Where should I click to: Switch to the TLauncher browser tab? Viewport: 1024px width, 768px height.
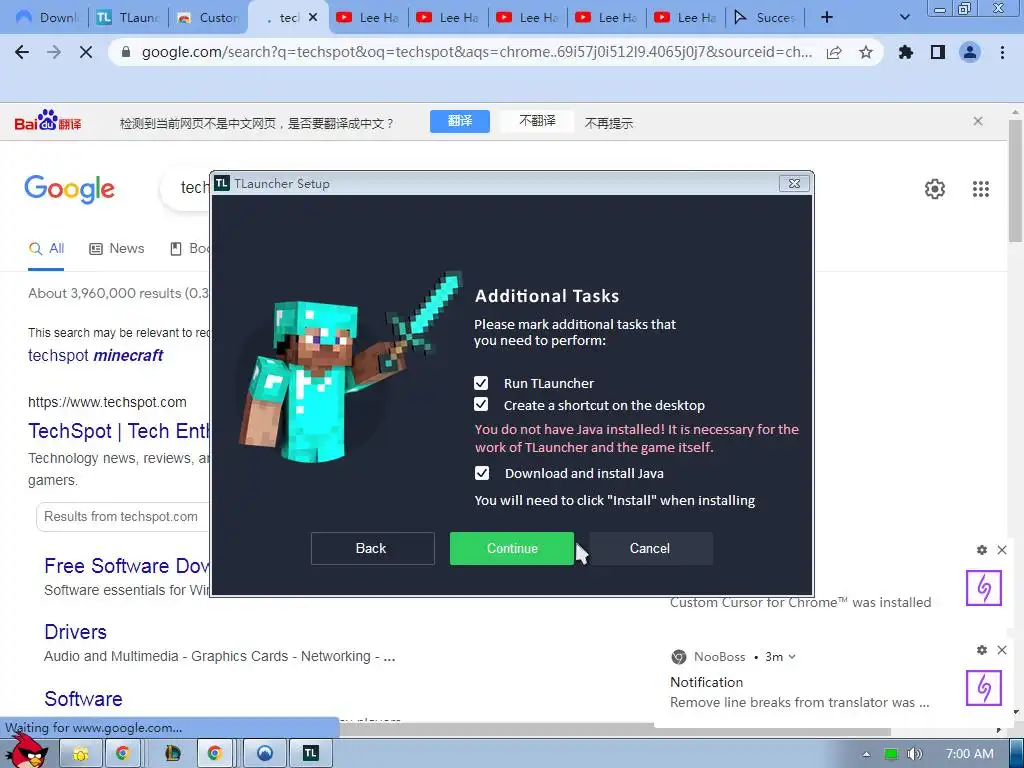coord(128,18)
